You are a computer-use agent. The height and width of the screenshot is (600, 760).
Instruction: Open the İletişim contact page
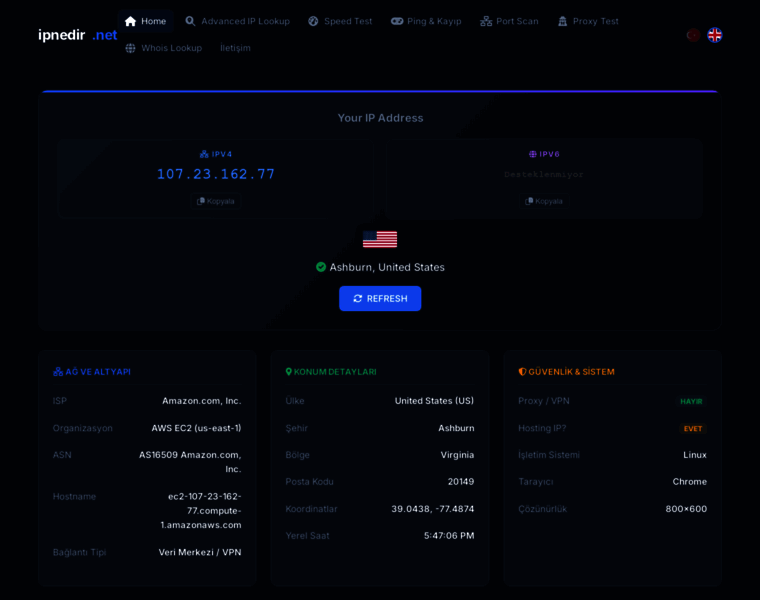[x=235, y=48]
